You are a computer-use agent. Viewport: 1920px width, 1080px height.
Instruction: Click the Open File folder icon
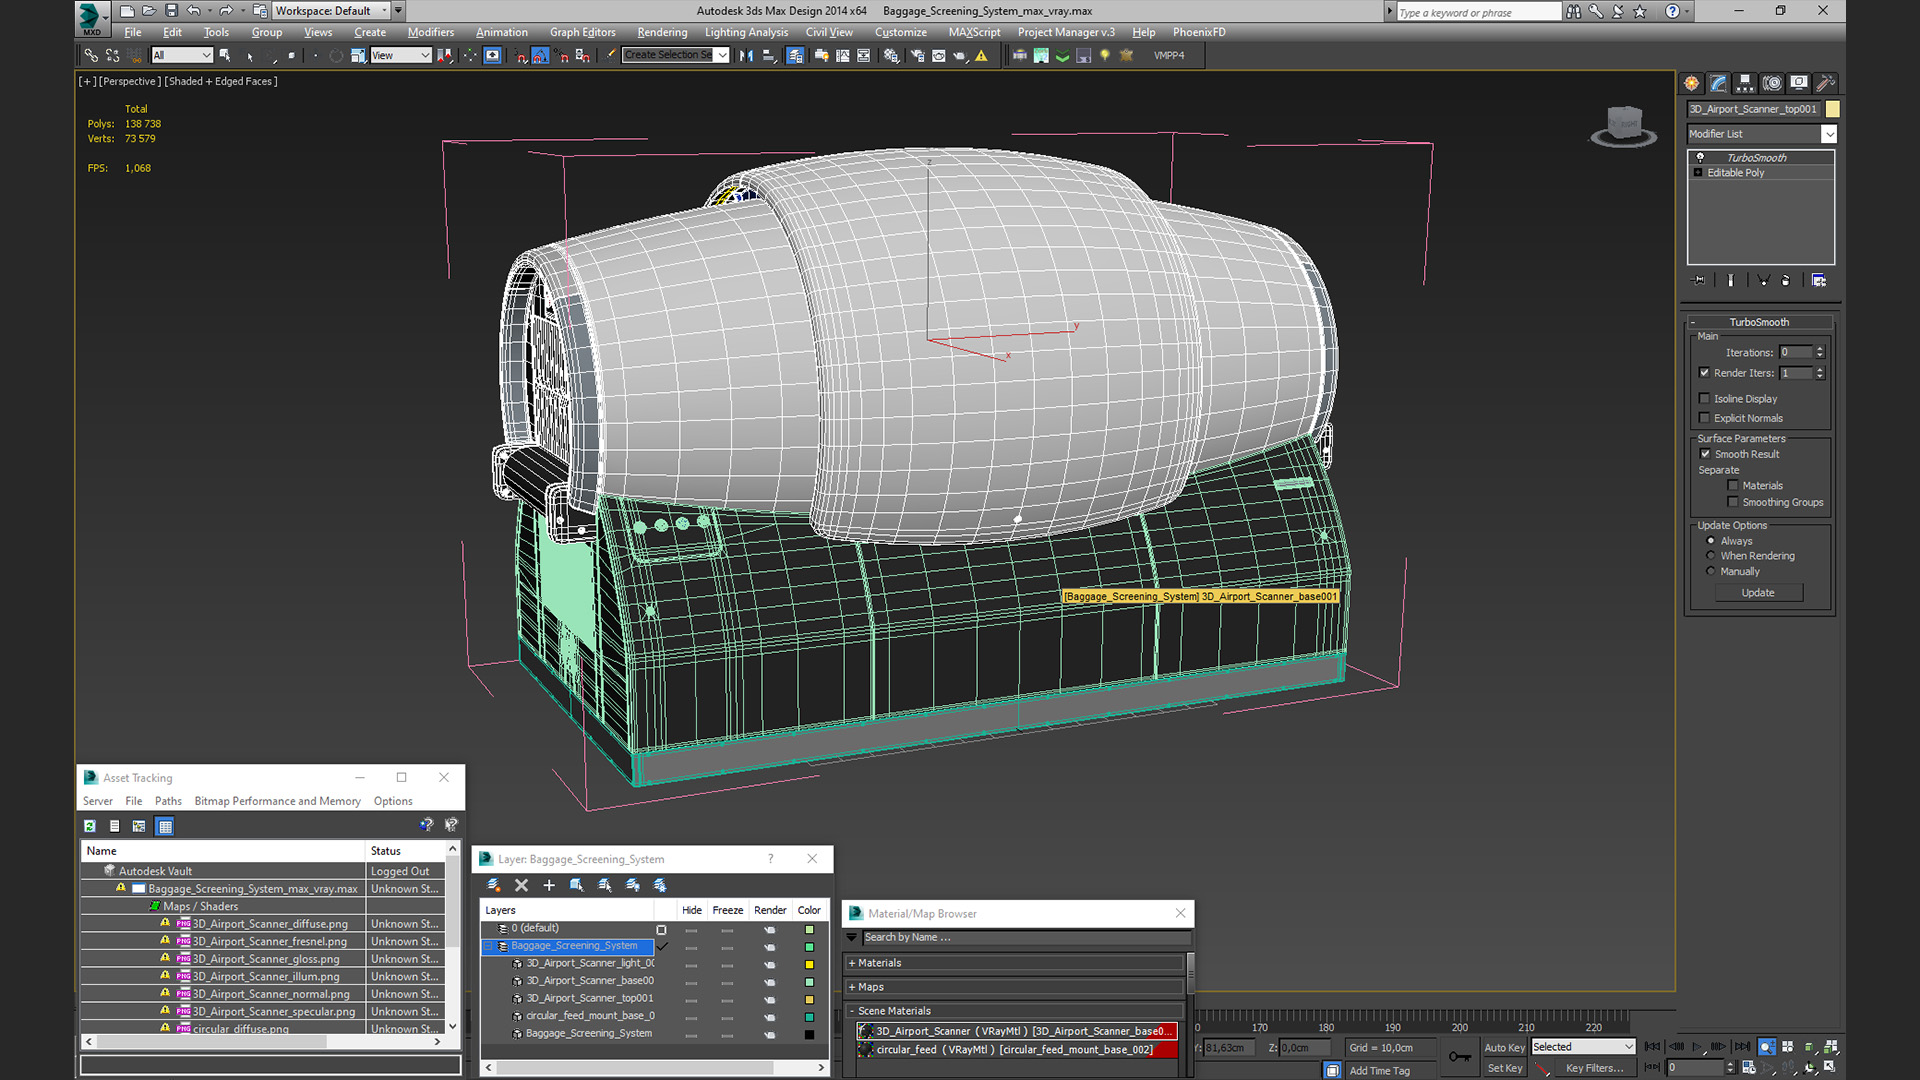pos(149,11)
